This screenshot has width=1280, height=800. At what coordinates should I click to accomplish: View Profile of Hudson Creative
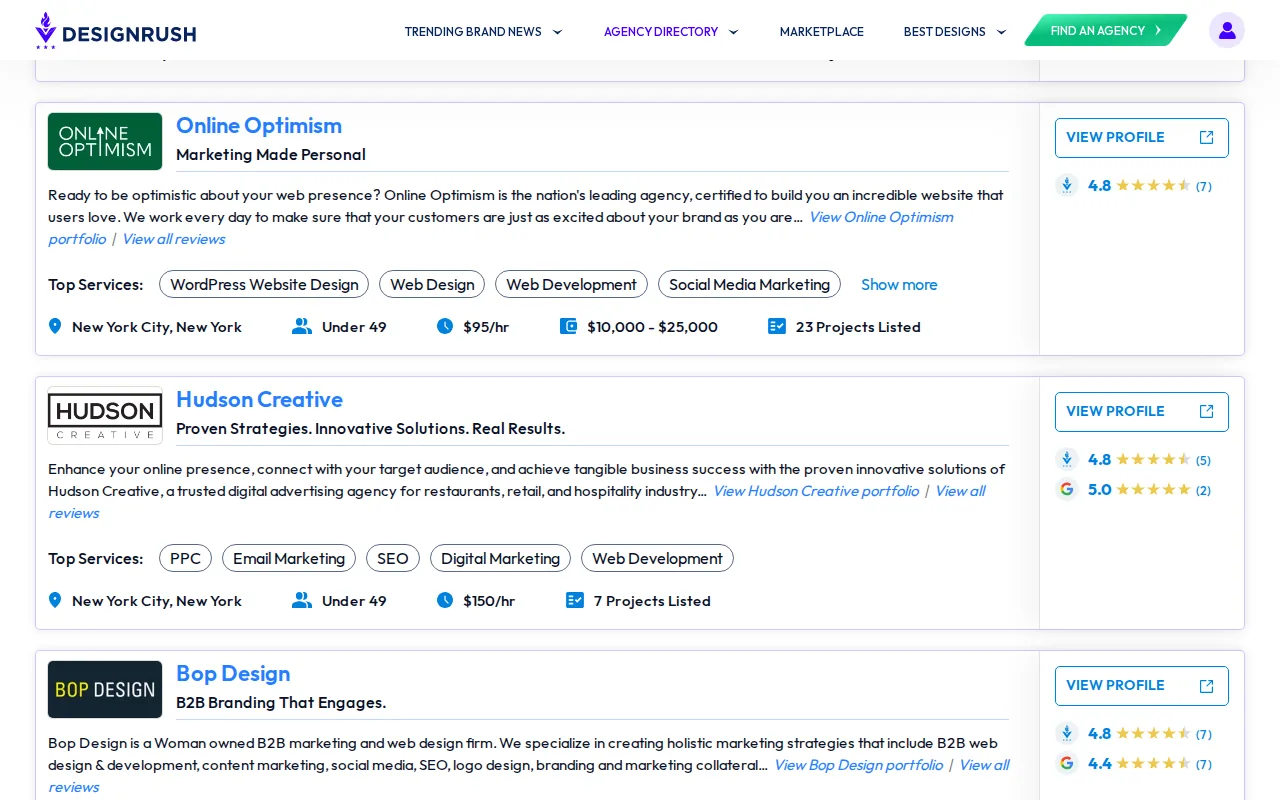click(1142, 412)
